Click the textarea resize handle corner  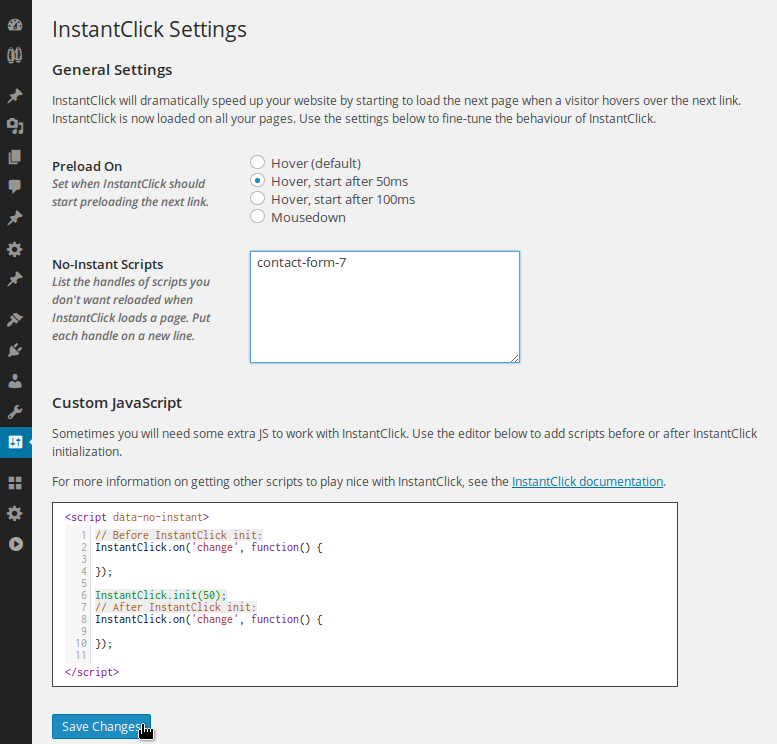(x=514, y=357)
